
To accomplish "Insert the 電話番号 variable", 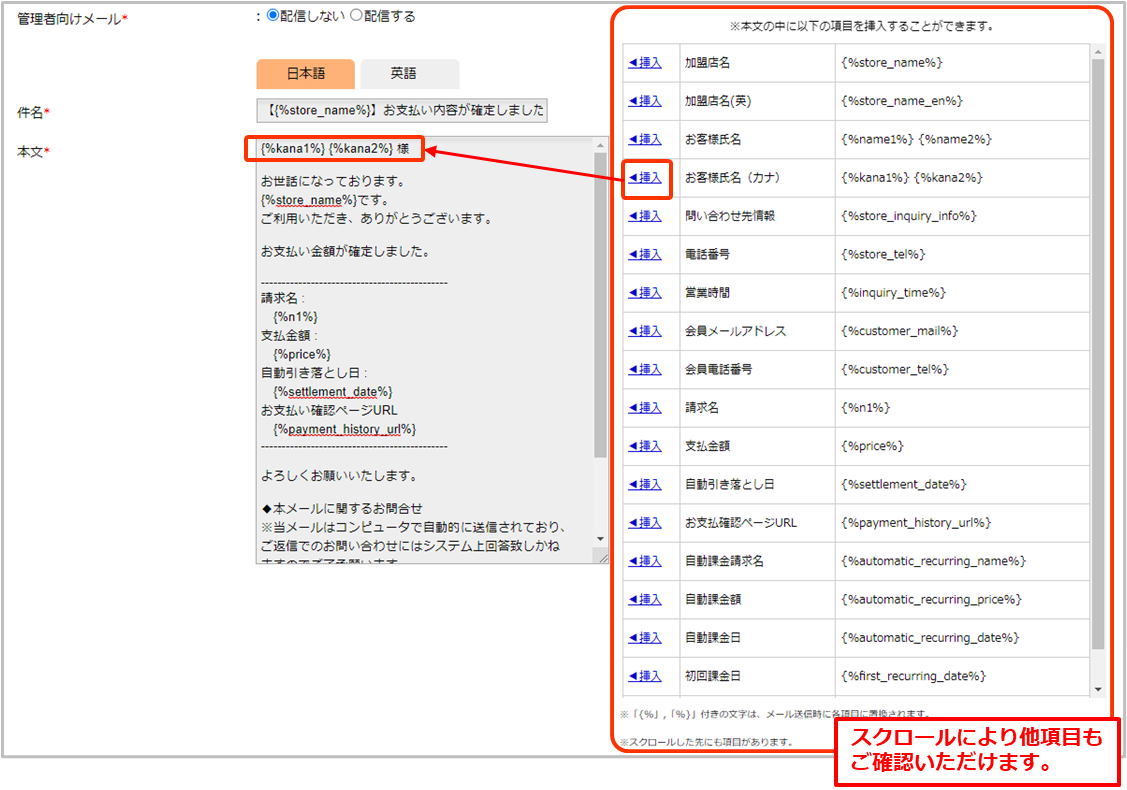I will [x=645, y=254].
